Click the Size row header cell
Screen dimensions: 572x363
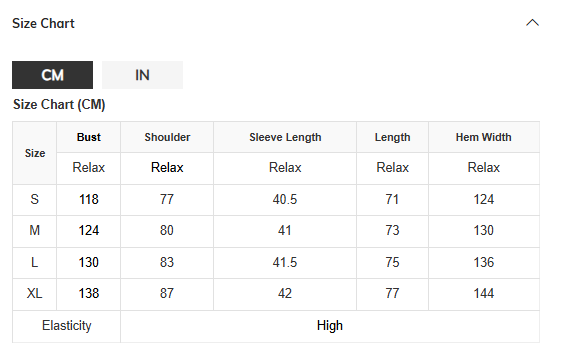point(35,153)
